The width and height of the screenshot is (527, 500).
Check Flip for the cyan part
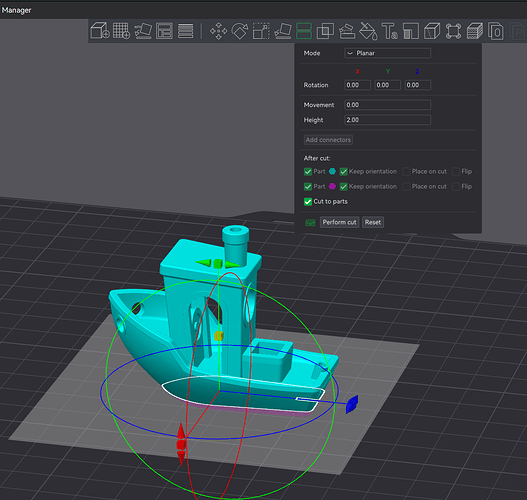tap(456, 172)
